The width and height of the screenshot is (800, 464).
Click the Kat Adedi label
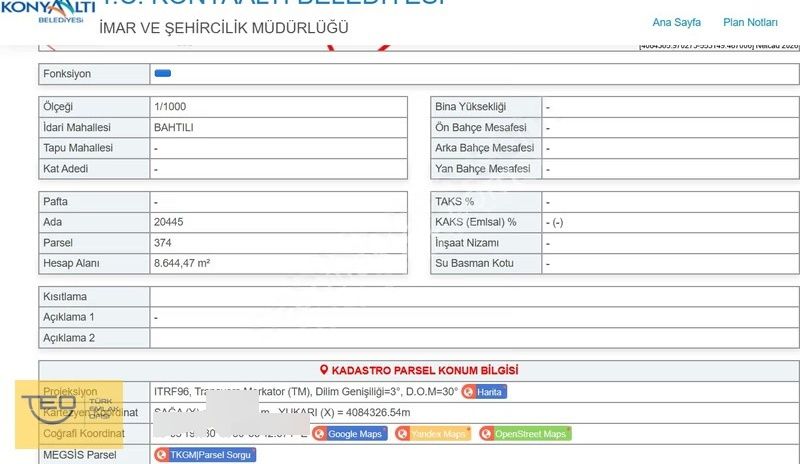pos(65,168)
